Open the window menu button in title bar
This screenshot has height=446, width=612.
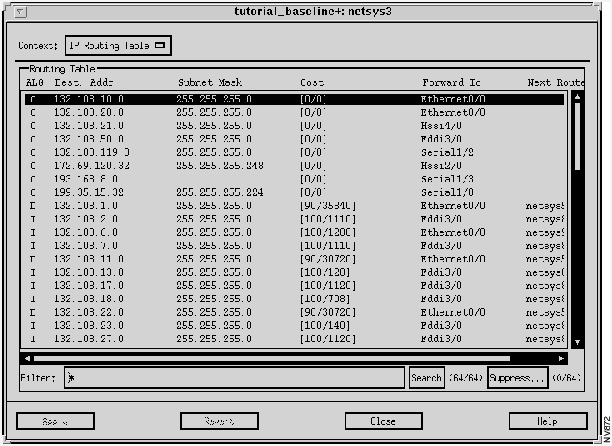21,11
